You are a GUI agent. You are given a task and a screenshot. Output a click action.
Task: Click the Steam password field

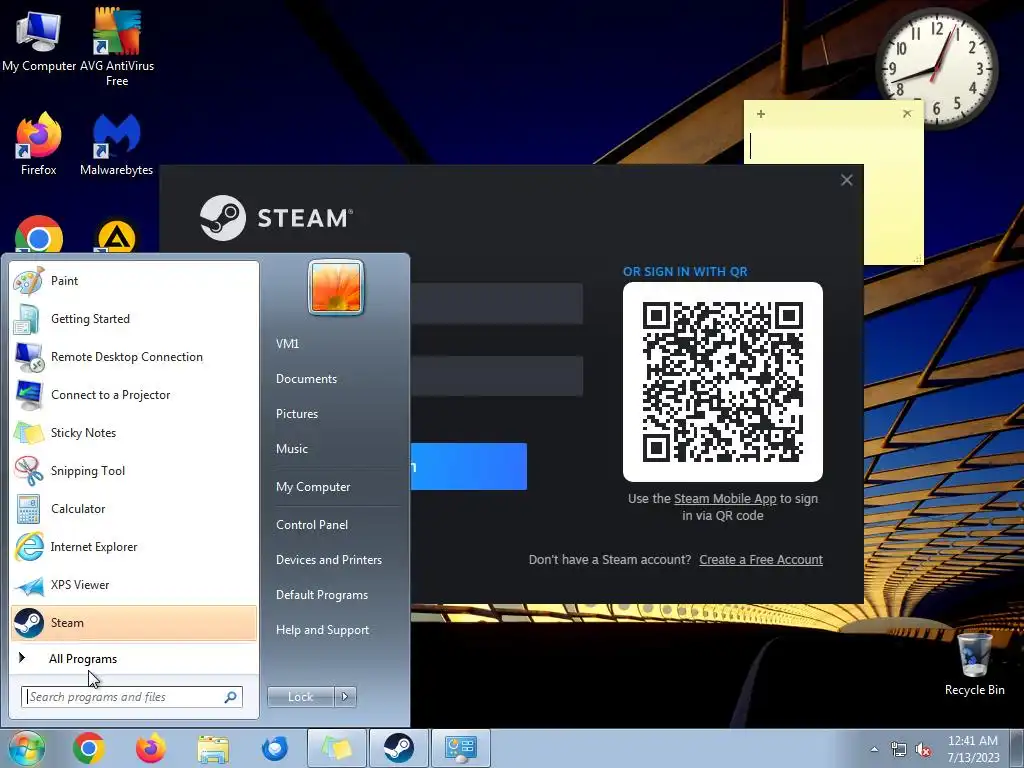496,376
